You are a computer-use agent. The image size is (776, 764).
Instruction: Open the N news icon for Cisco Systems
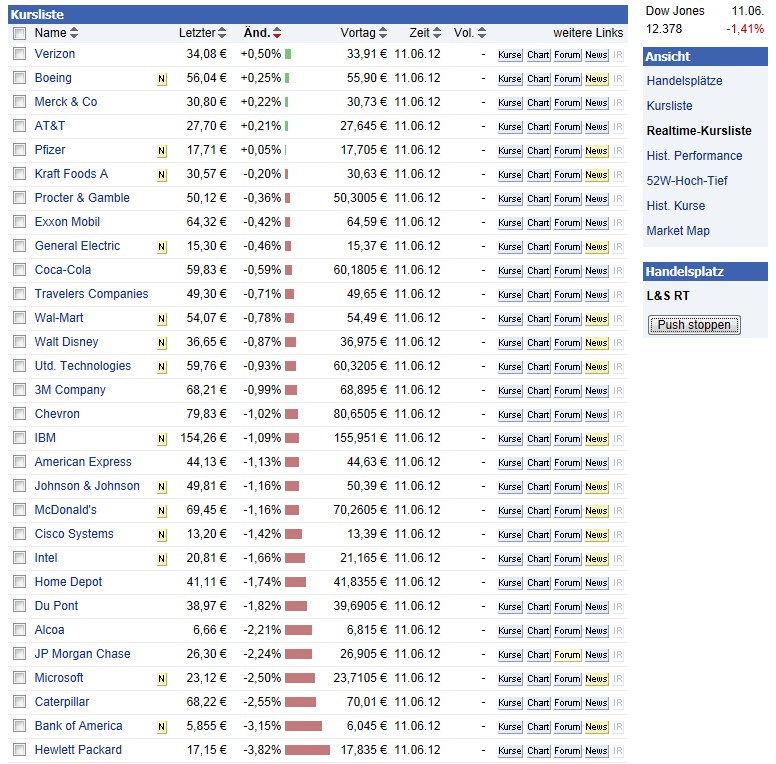(x=161, y=535)
